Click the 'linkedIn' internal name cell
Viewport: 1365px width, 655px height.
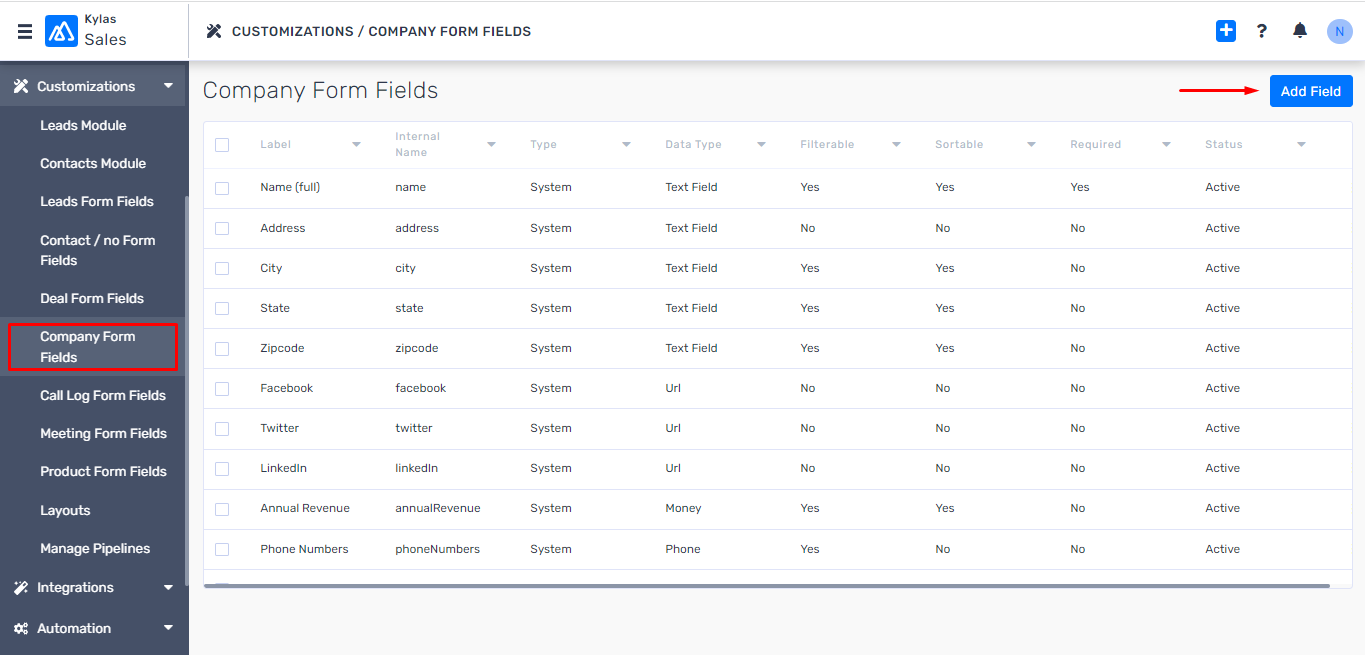[416, 468]
